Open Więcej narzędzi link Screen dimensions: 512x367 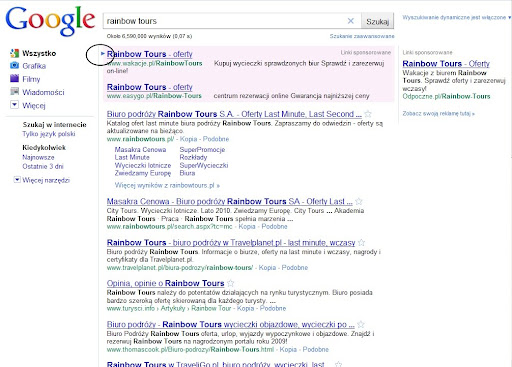point(46,180)
